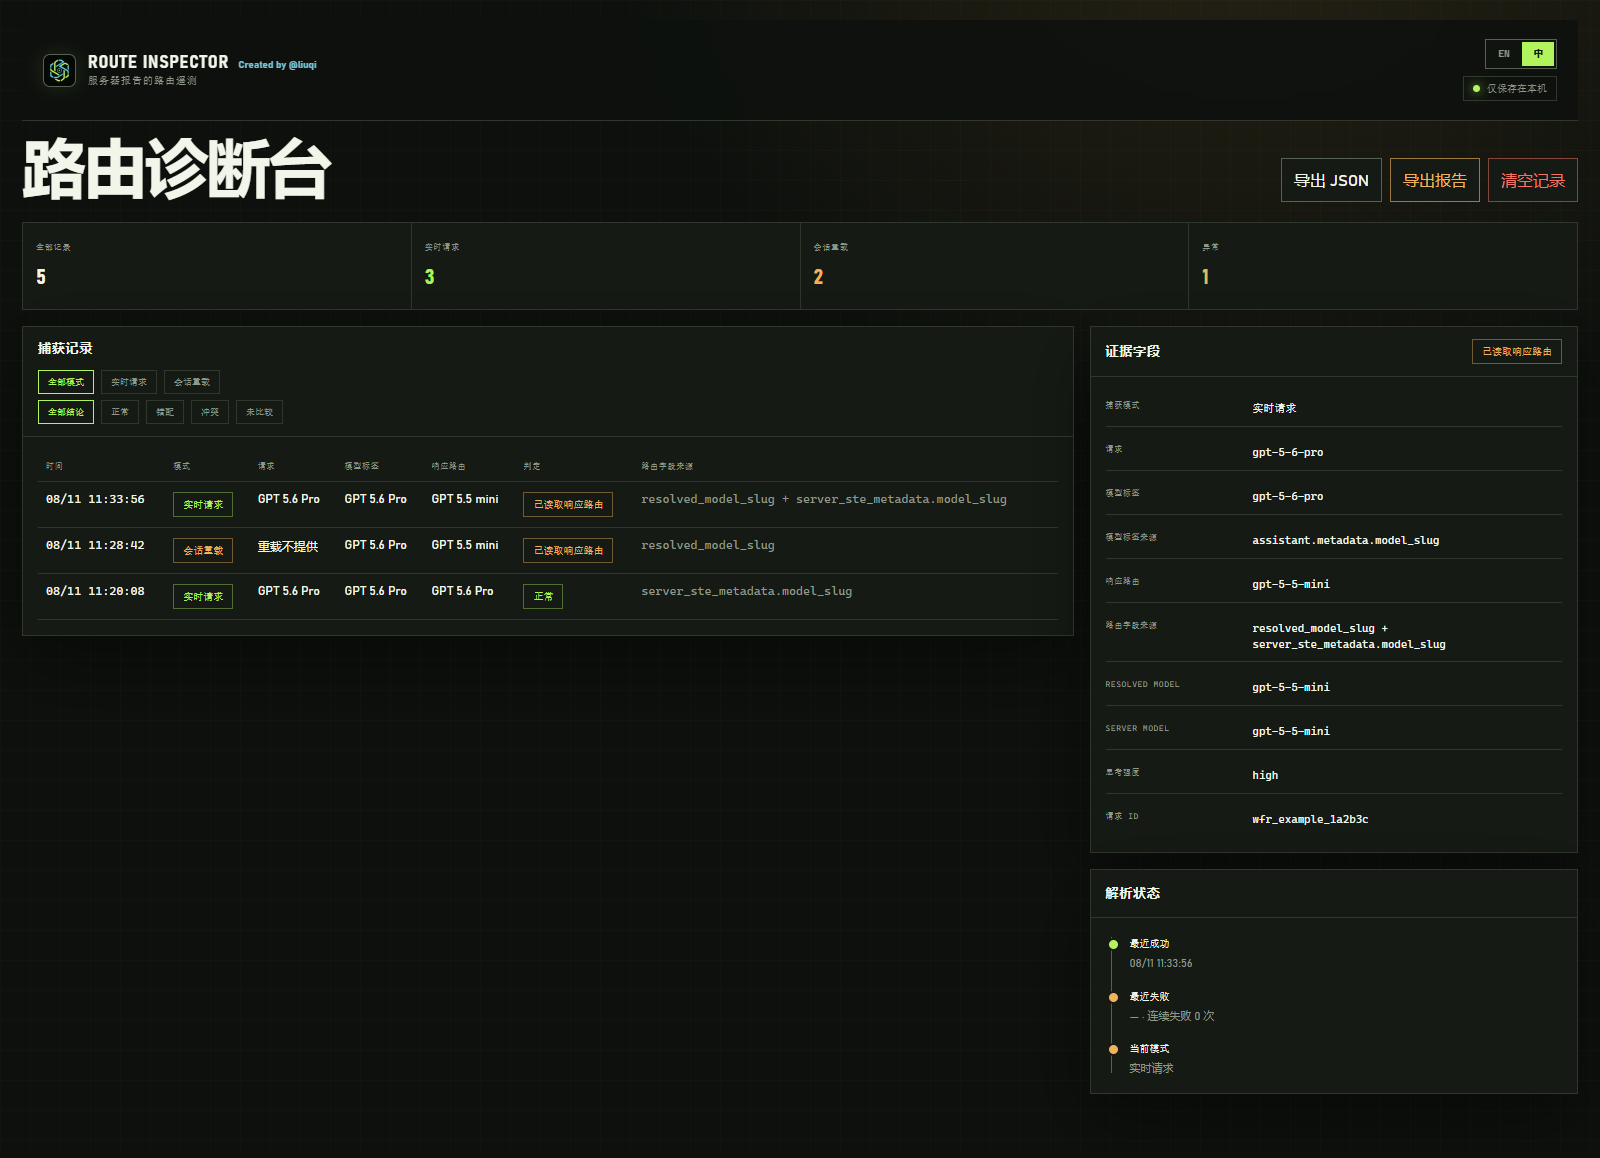Screen dimensions: 1600x1158
Task: Click the orange 最近失败 status dot
Action: point(1113,997)
